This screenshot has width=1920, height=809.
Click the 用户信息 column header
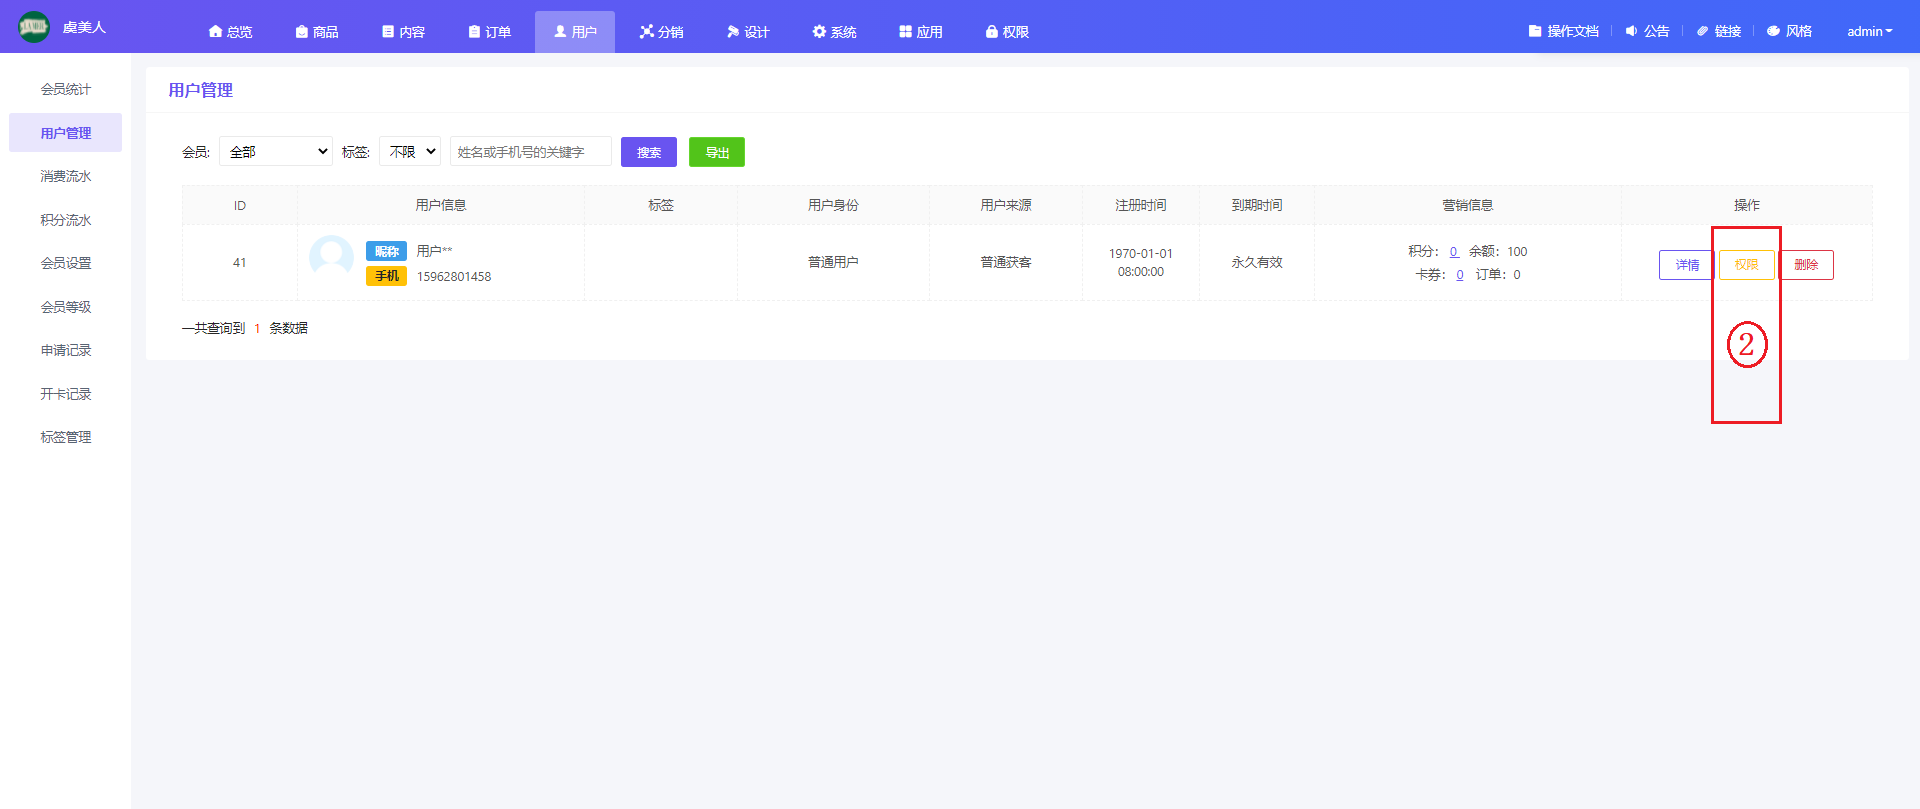441,205
